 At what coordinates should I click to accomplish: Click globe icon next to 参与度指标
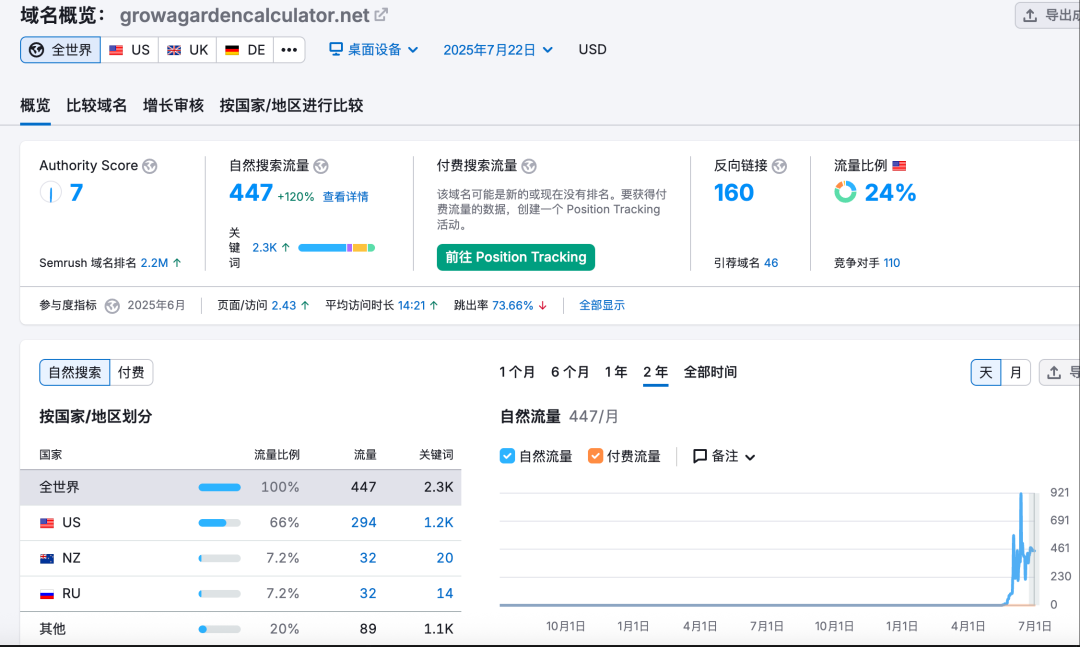[112, 306]
